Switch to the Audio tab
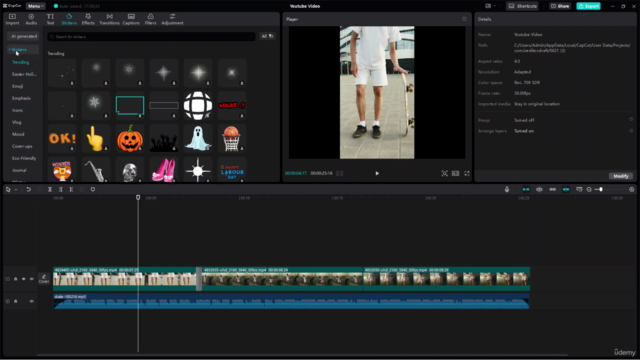The width and height of the screenshot is (640, 360). tap(31, 19)
